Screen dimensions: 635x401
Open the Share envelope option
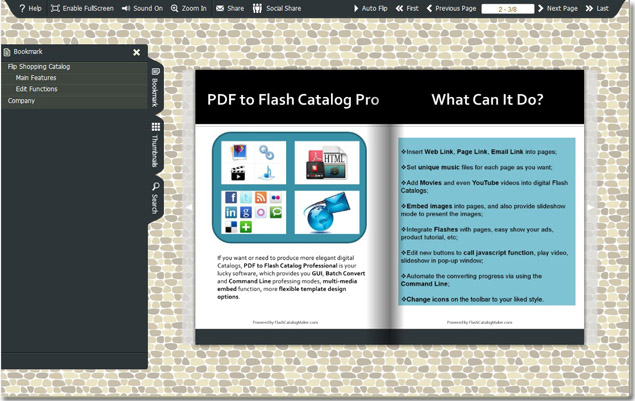pos(230,8)
